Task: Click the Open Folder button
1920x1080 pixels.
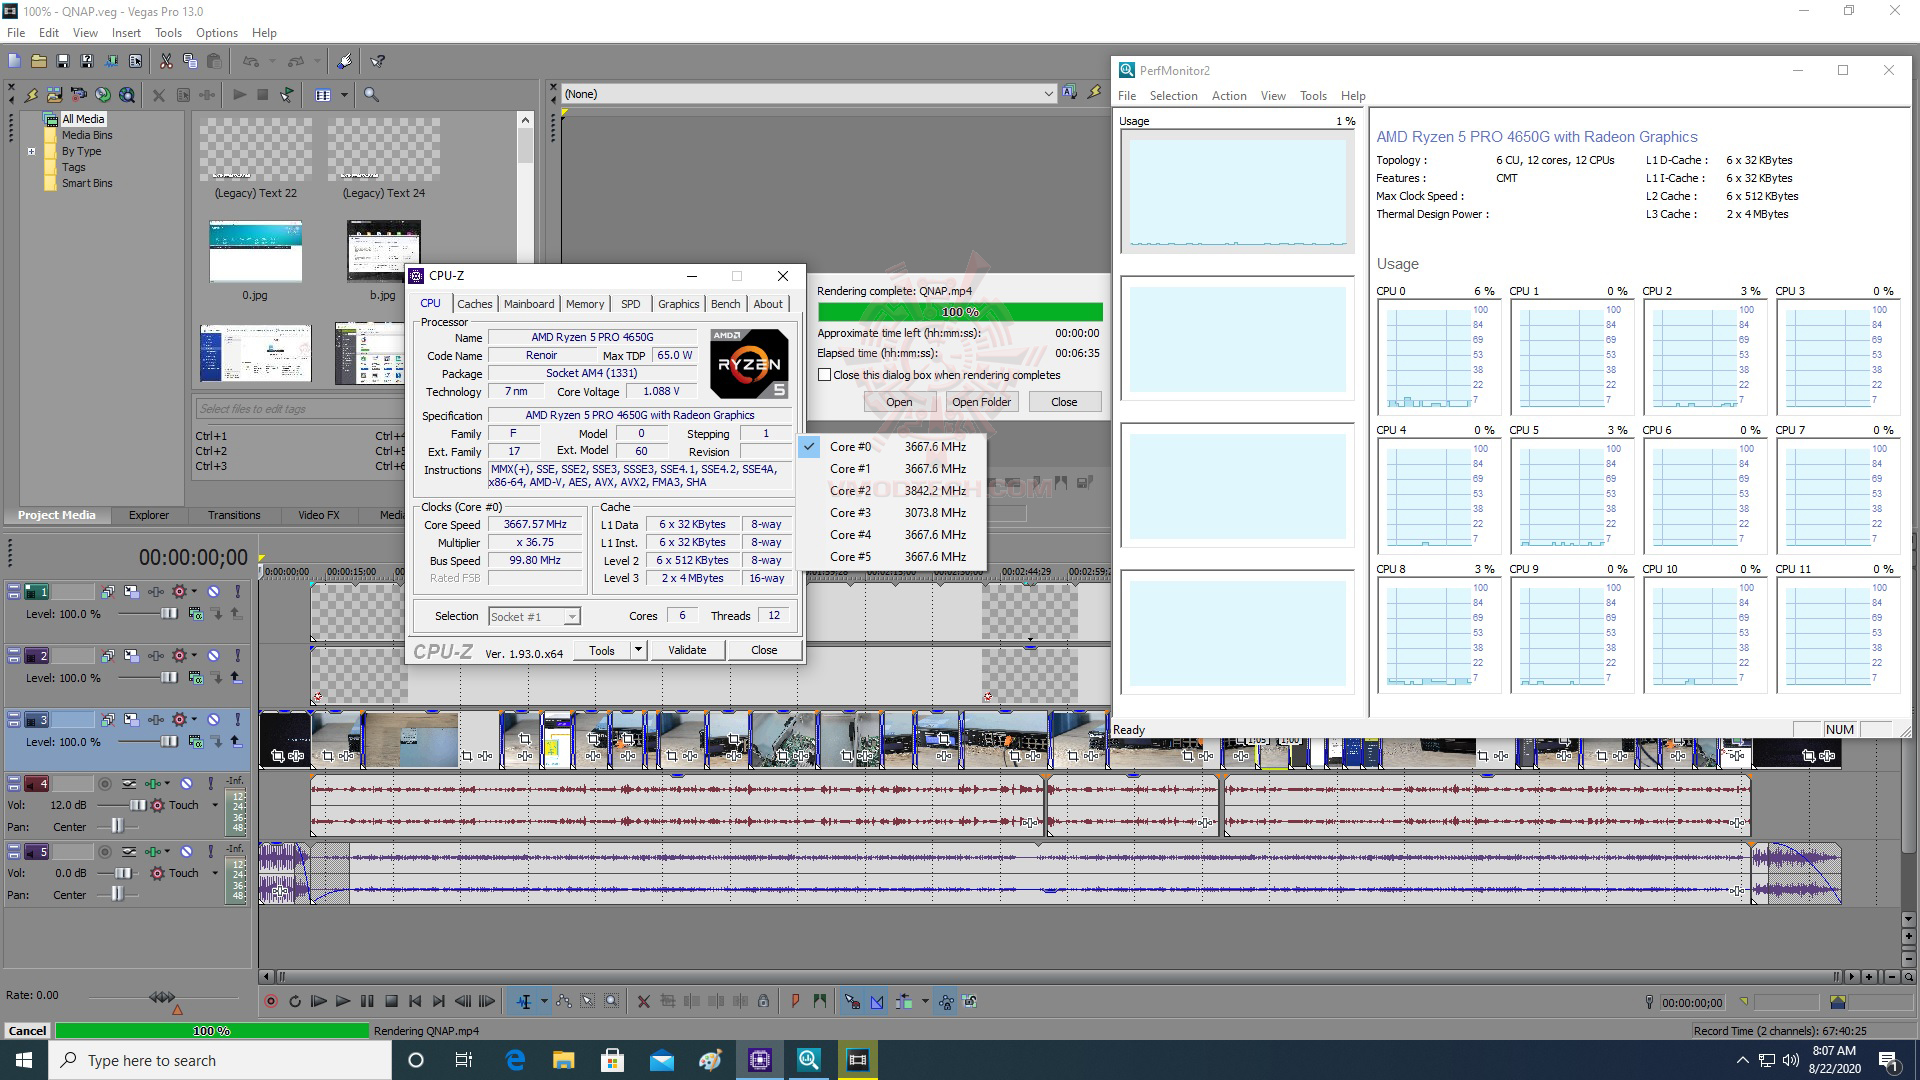Action: (980, 402)
